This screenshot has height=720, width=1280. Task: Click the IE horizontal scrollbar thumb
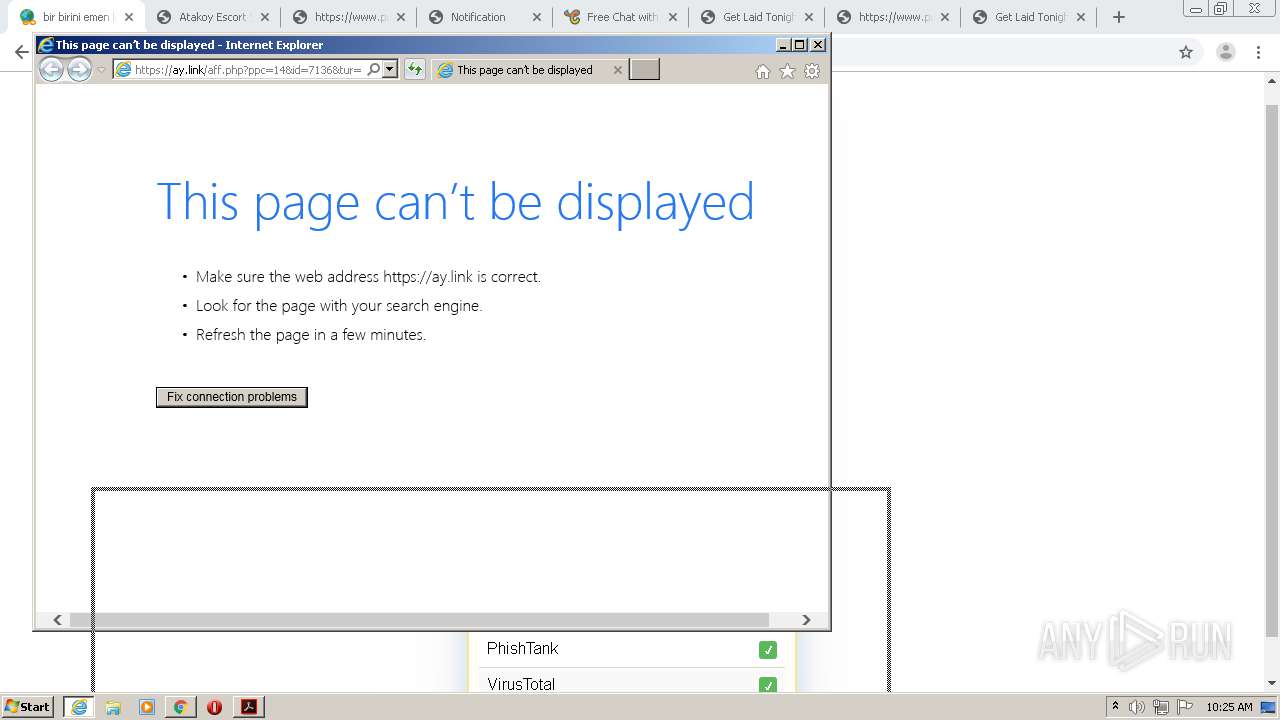click(x=418, y=620)
